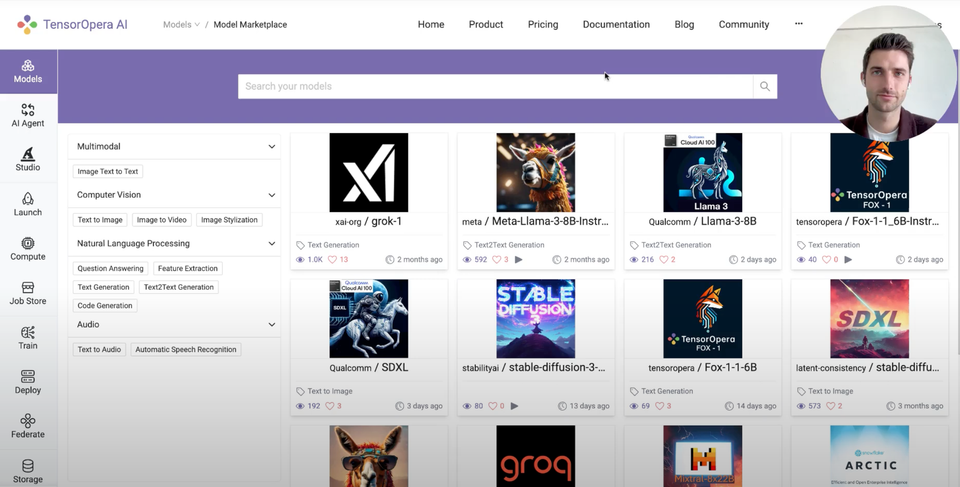This screenshot has width=960, height=487.
Task: Like the Qualcomm SDXL heart icon
Action: coord(330,406)
